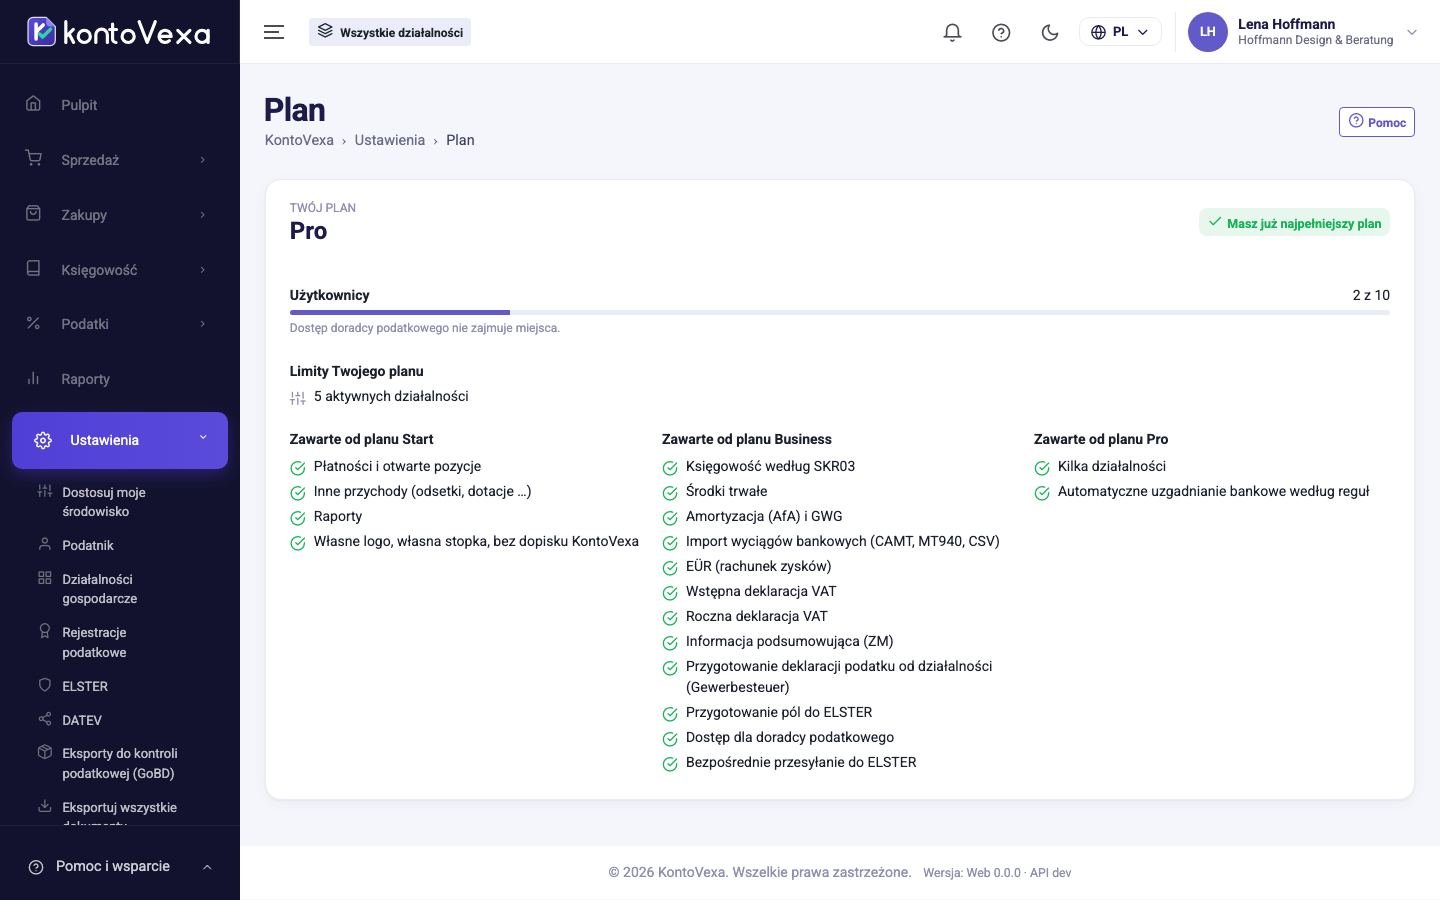Open Dostosuj moje środowisko
1440x900 pixels.
pyautogui.click(x=120, y=502)
